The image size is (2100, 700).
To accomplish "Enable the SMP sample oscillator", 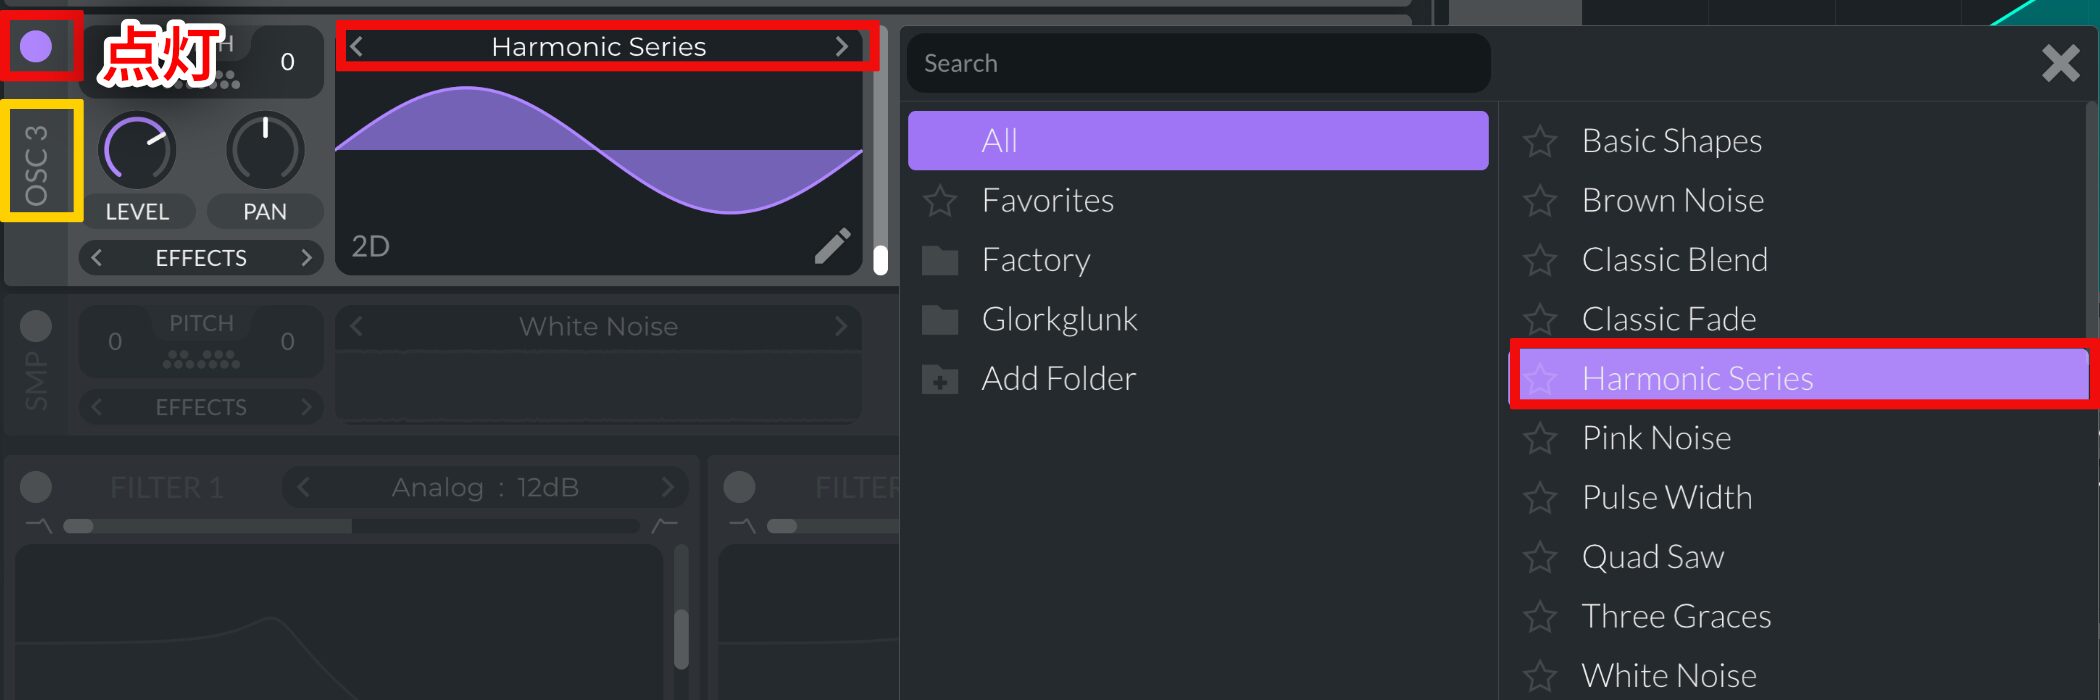I will point(36,325).
